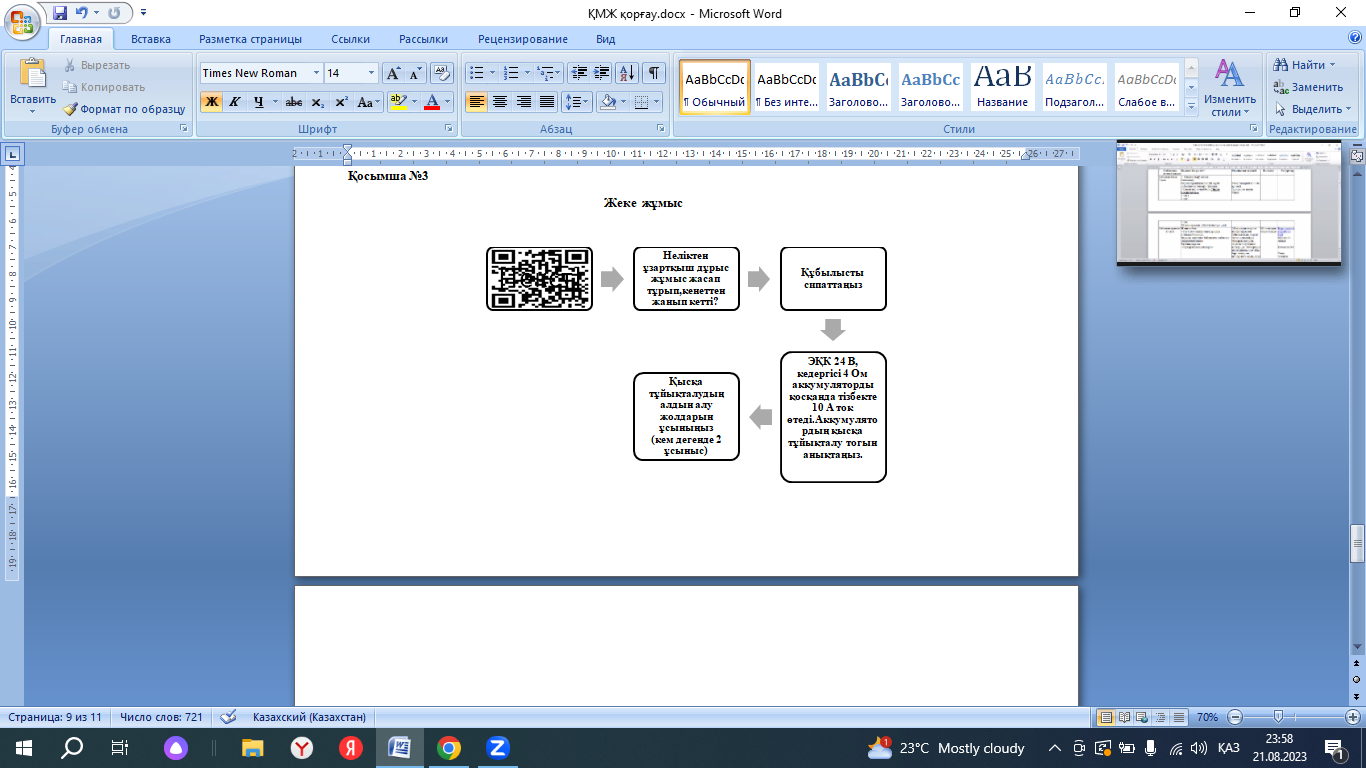Viewport: 1366px width, 768px height.
Task: Click the Clear Formatting icon
Action: pos(440,73)
